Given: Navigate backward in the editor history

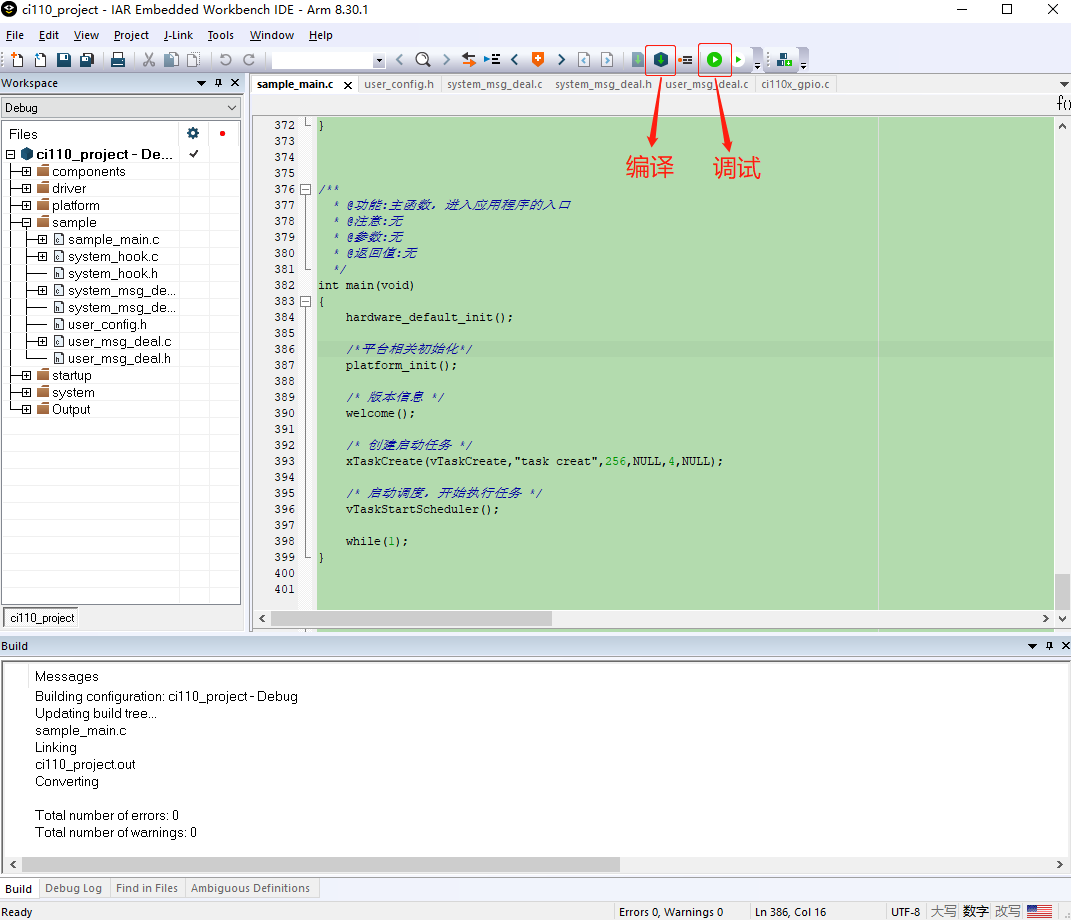Looking at the screenshot, I should [x=584, y=60].
